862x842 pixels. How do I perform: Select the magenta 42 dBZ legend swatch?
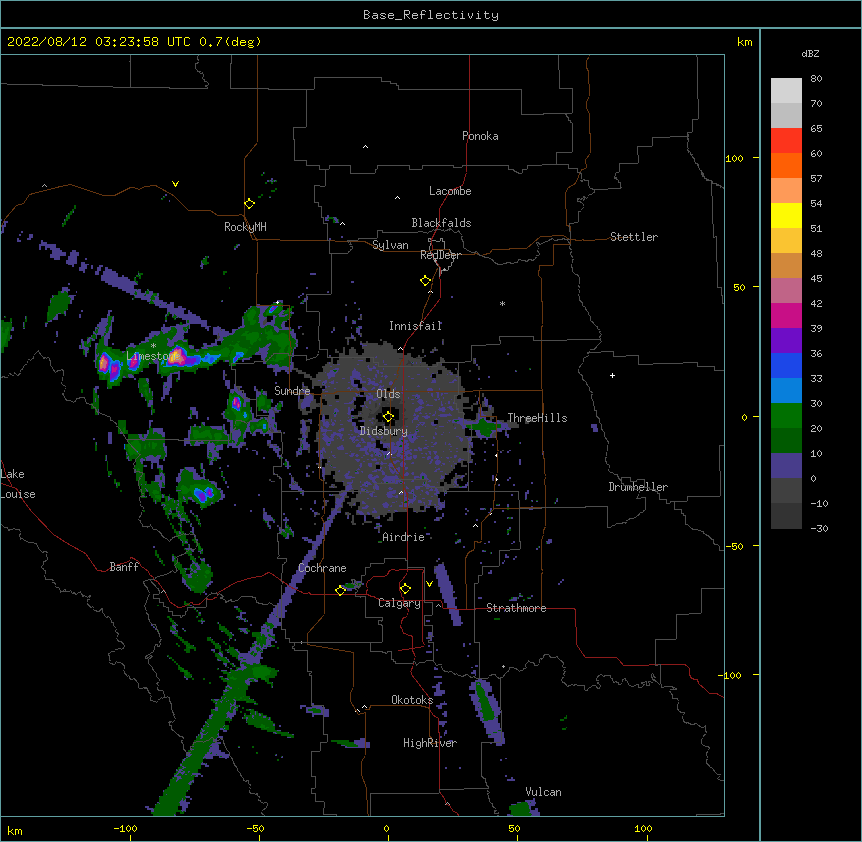click(786, 315)
